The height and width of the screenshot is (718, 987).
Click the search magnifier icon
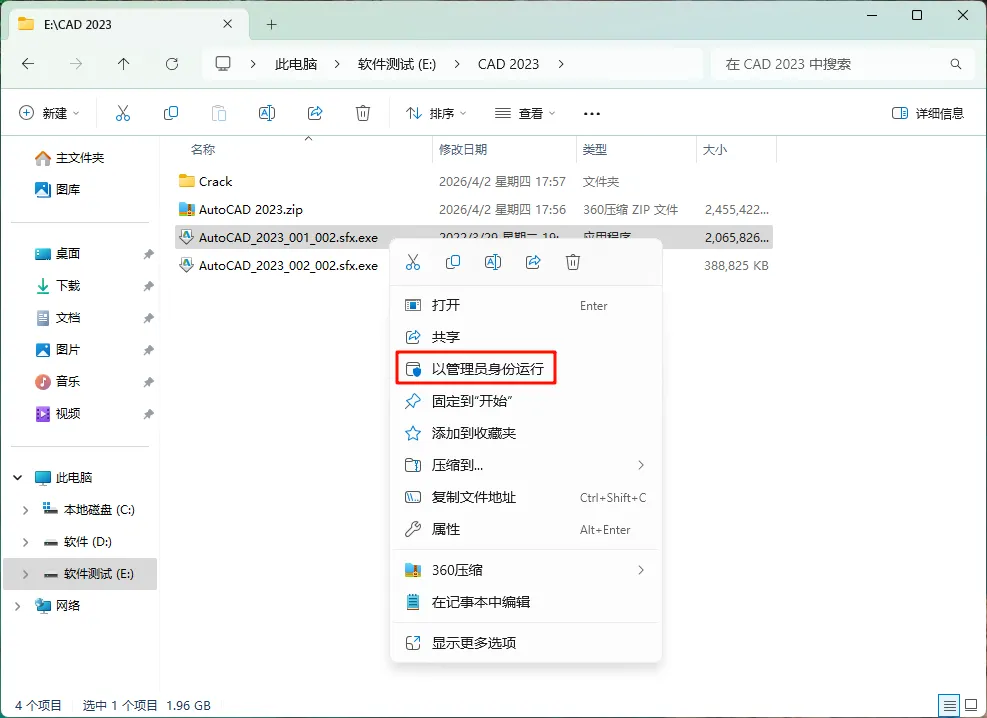(956, 64)
